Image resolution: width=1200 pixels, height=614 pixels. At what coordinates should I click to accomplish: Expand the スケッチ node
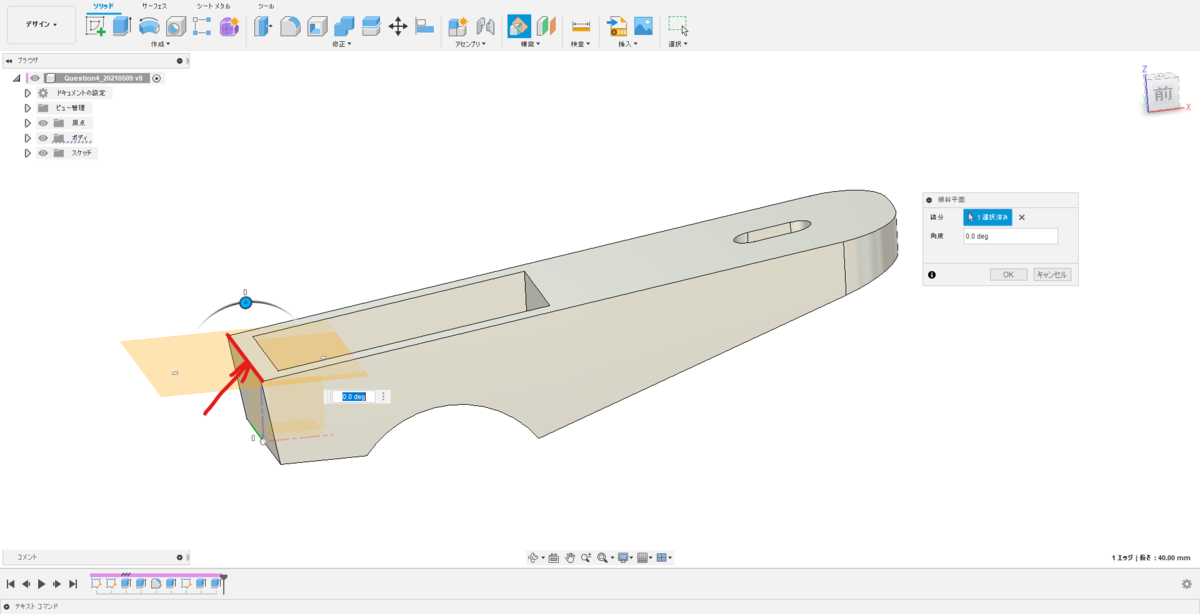(28, 153)
